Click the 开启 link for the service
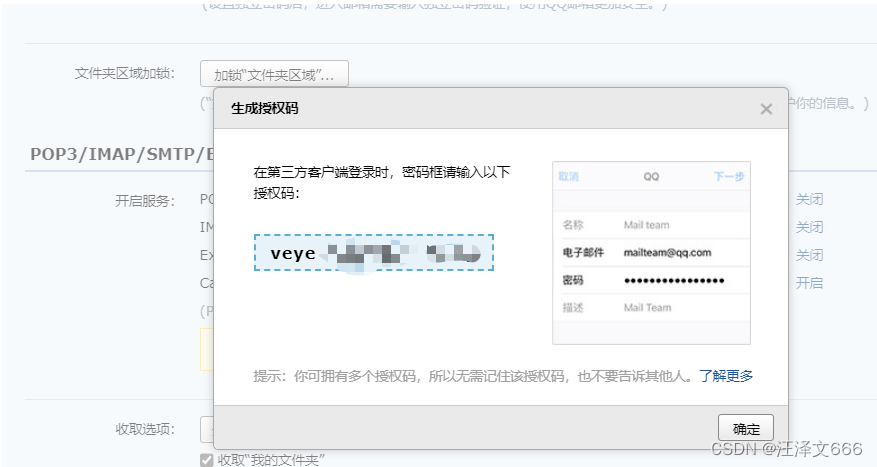 tap(809, 283)
